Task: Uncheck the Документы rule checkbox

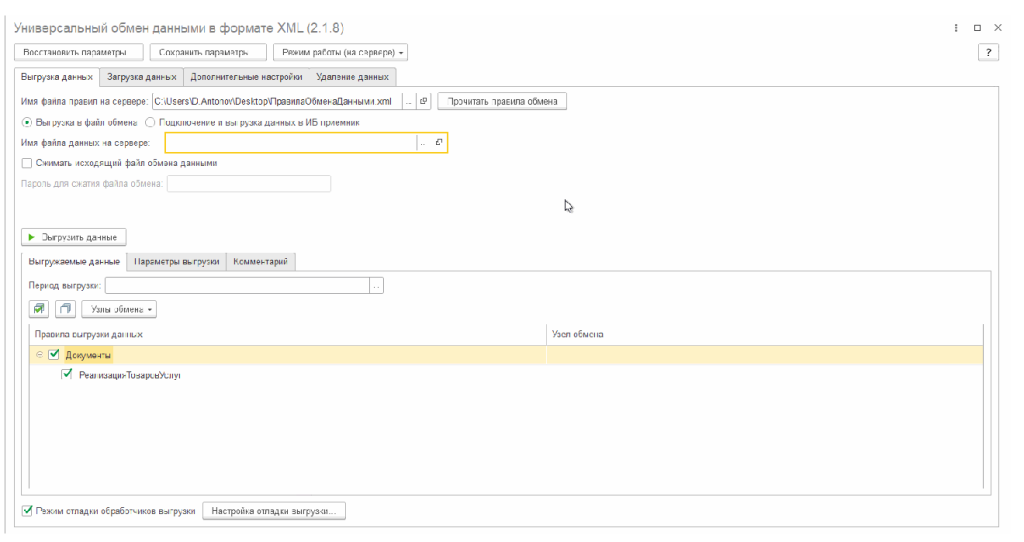Action: (x=54, y=354)
